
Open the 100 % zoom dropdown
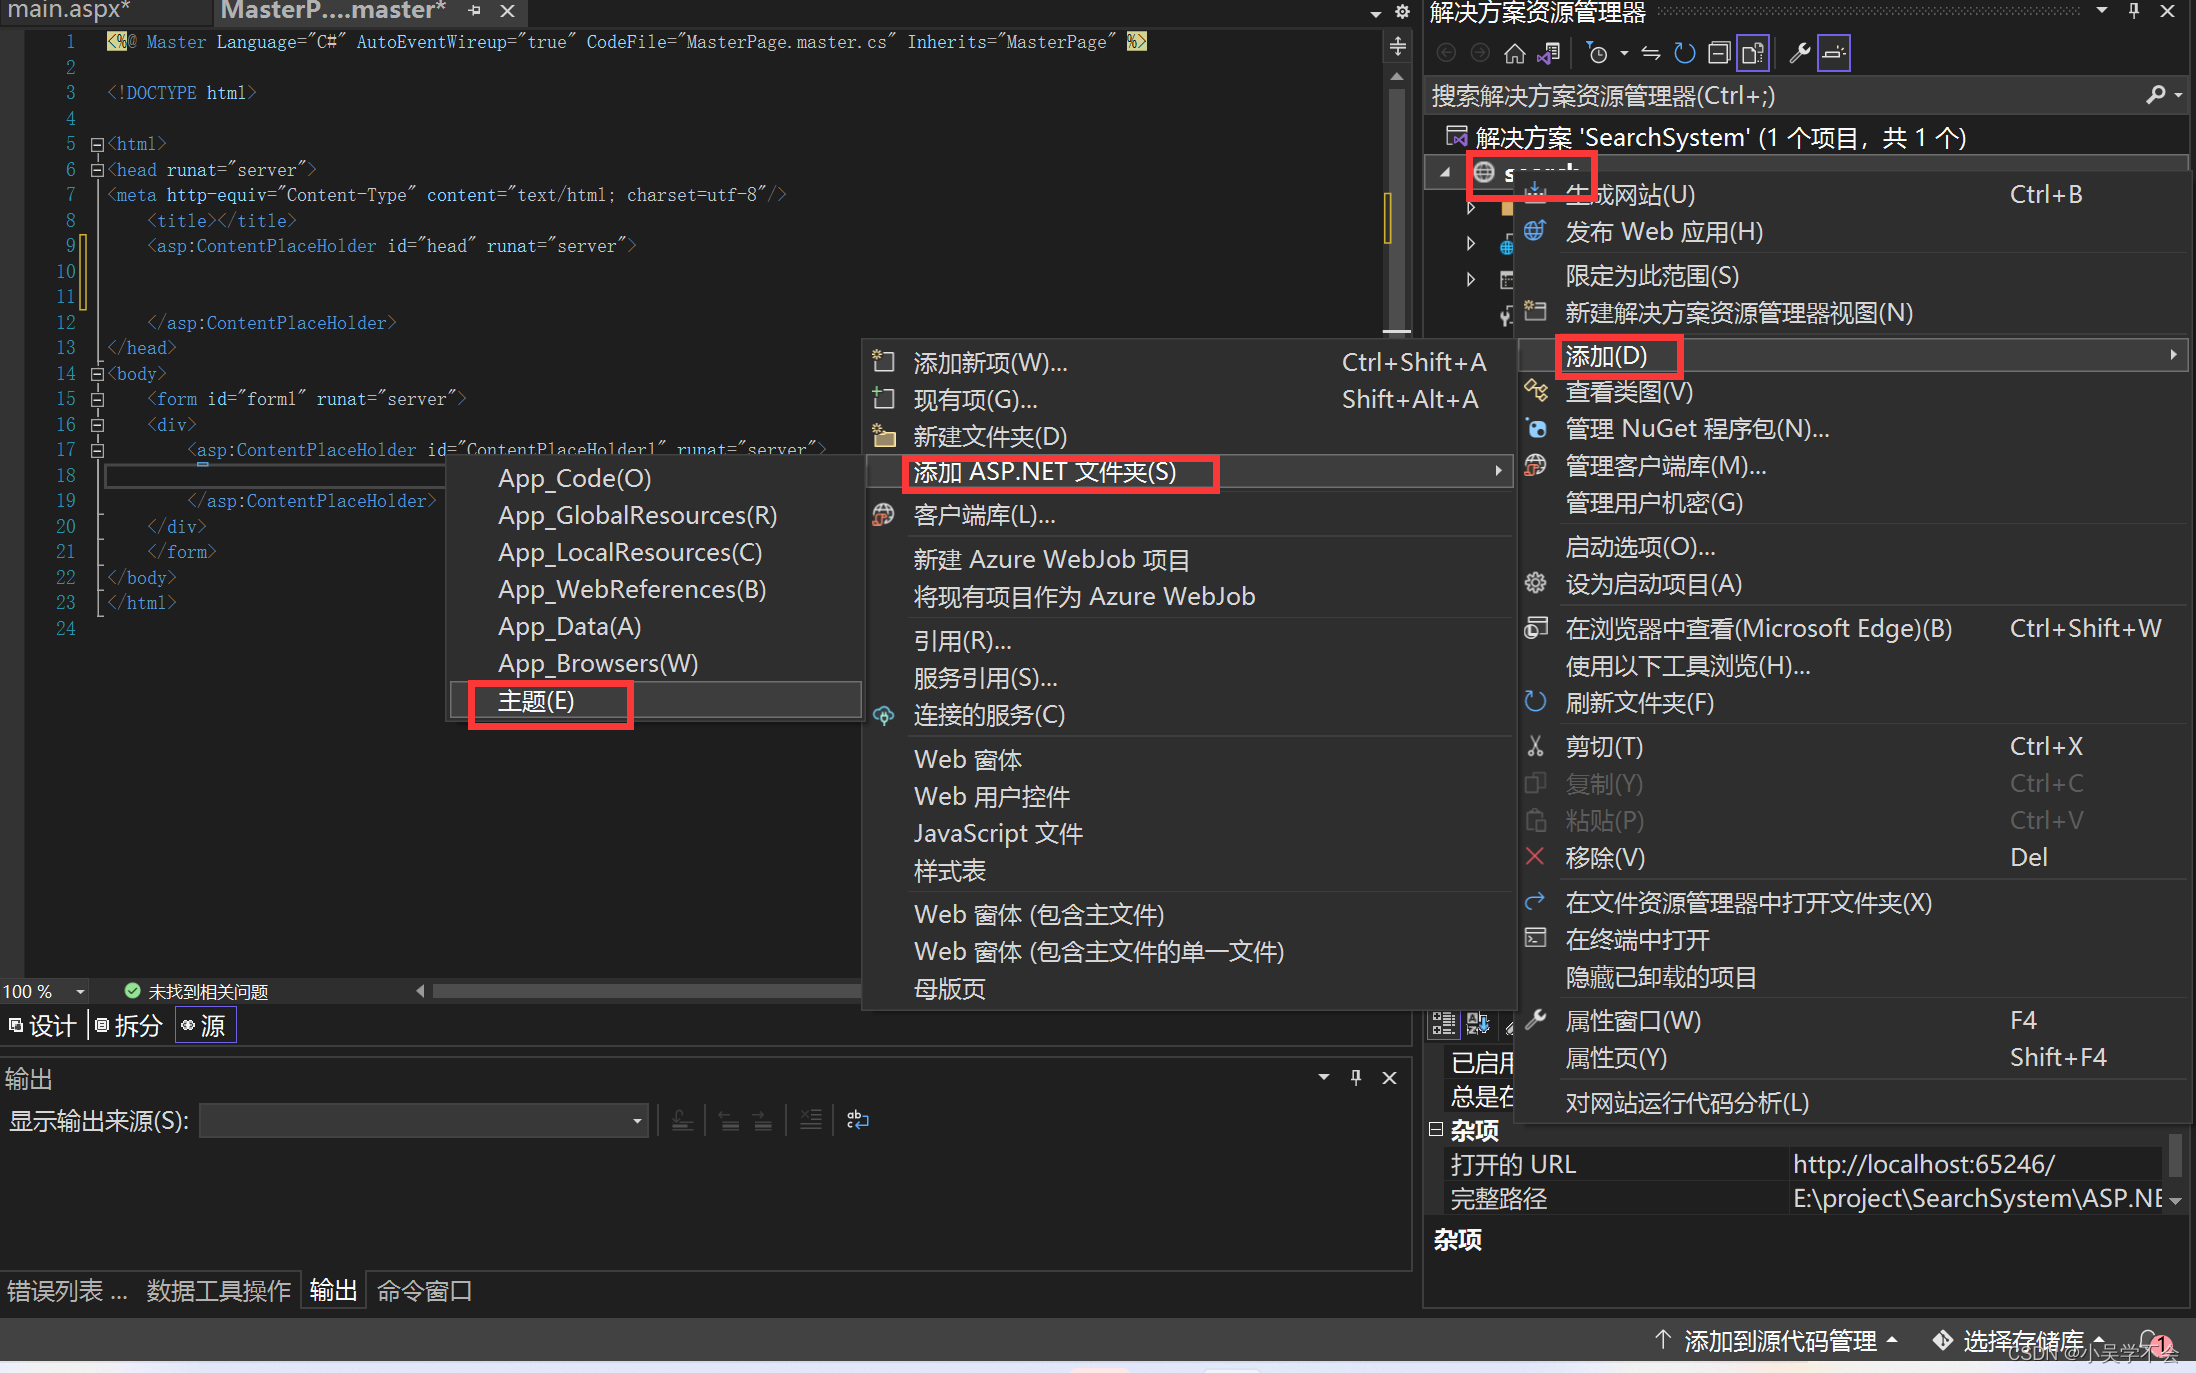(80, 991)
